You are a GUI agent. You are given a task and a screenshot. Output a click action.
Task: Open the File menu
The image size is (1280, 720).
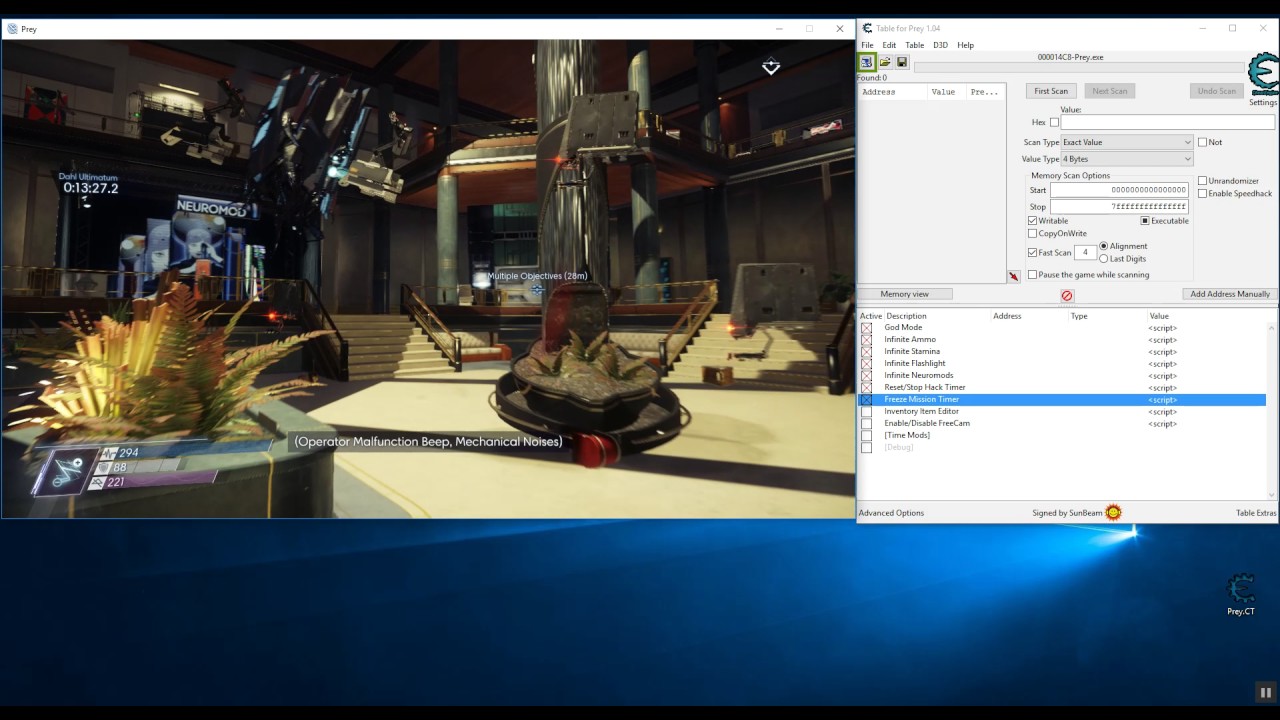point(867,45)
